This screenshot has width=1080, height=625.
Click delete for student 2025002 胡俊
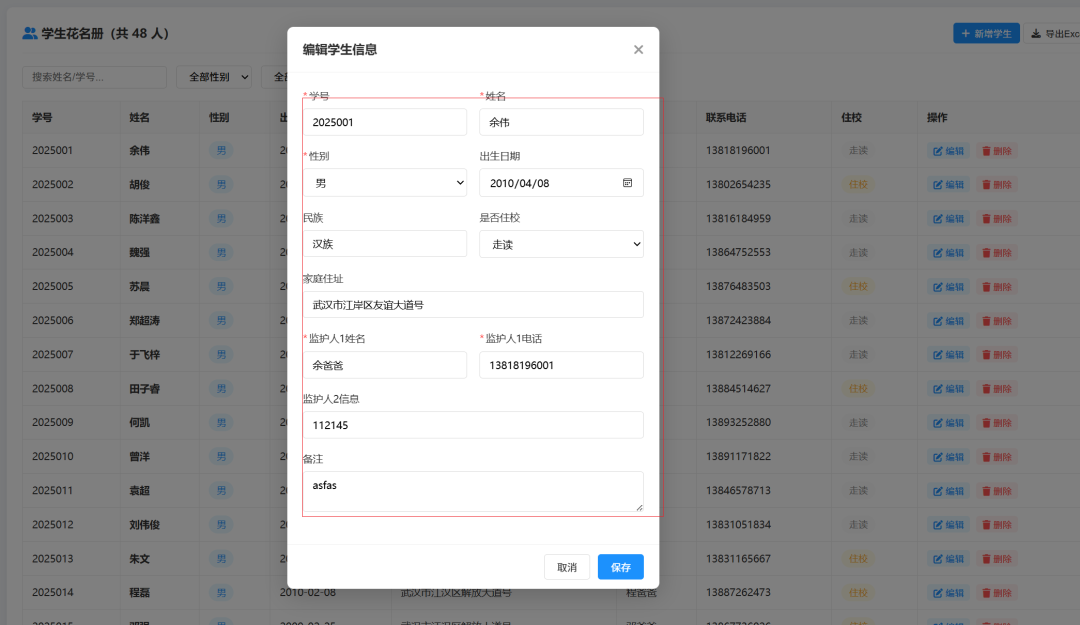997,185
